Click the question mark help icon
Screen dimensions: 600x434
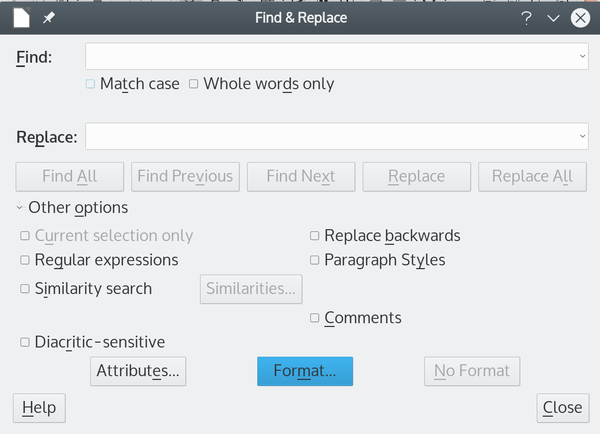click(x=527, y=18)
